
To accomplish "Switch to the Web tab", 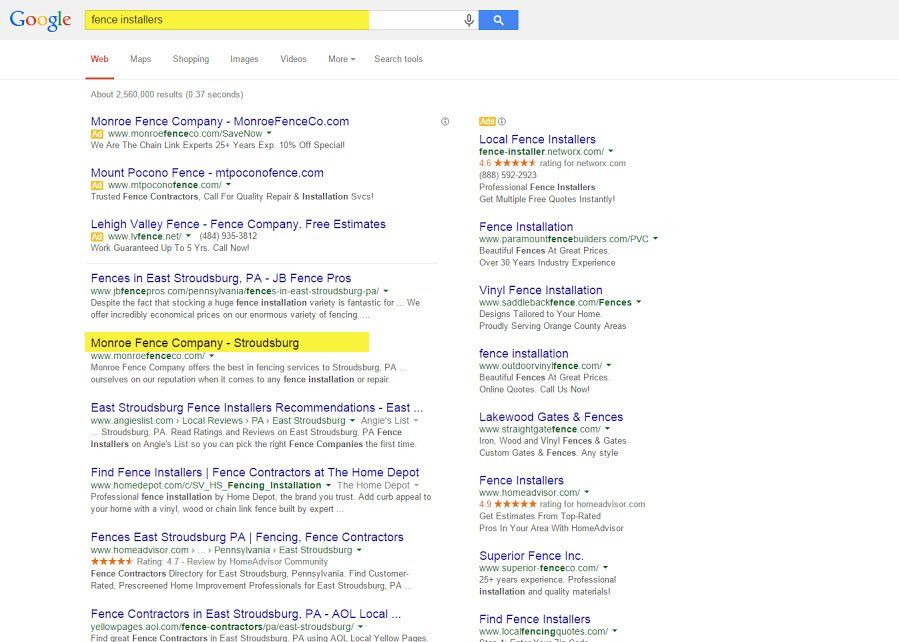I will coord(99,59).
